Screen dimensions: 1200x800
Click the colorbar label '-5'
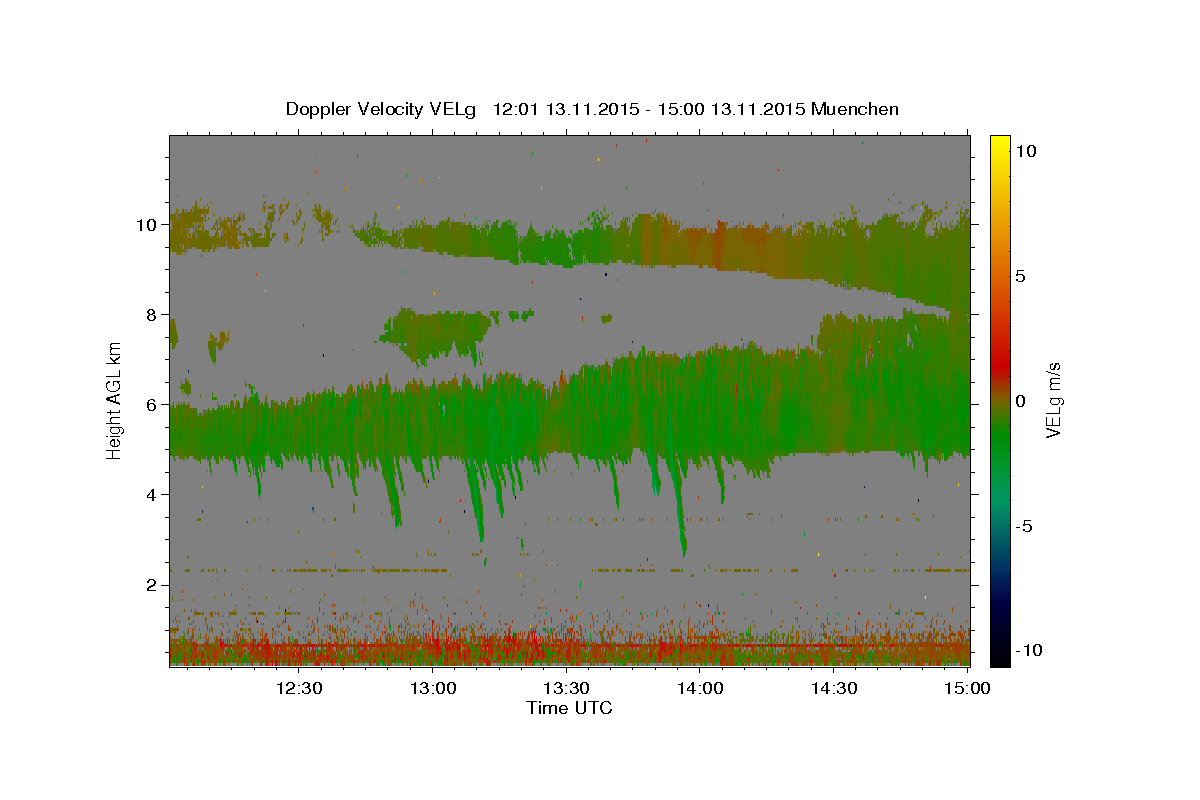(x=1025, y=526)
